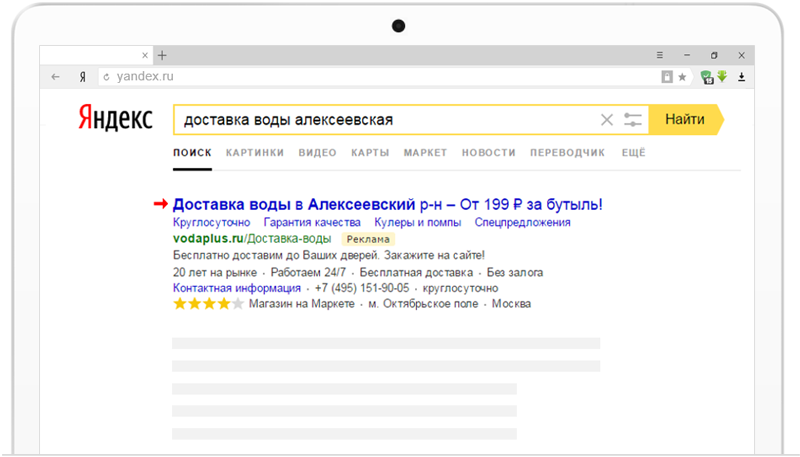Click the text 20 лет на рынке
The height and width of the screenshot is (457, 800).
point(215,272)
